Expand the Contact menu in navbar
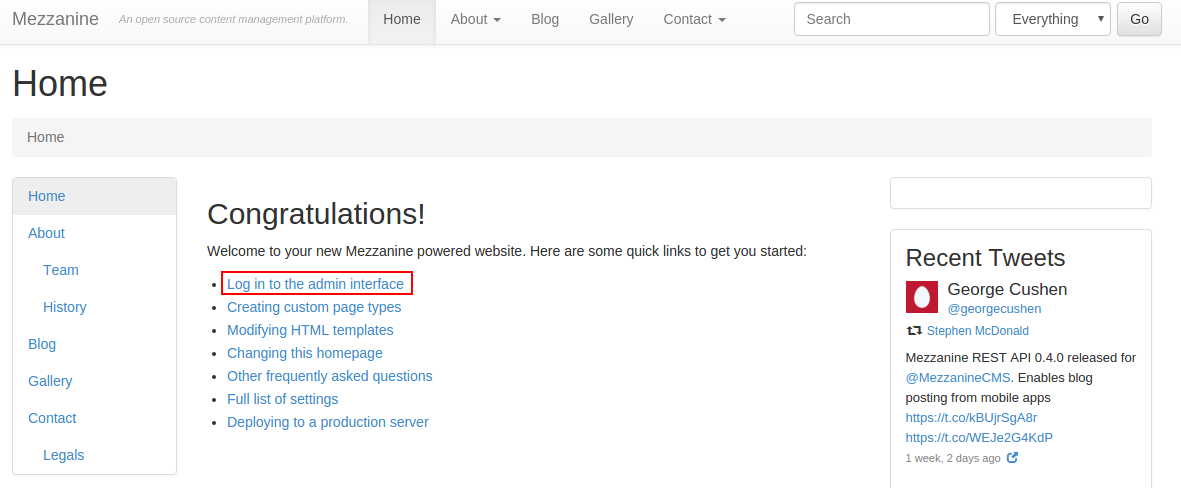The image size is (1181, 488). 694,20
